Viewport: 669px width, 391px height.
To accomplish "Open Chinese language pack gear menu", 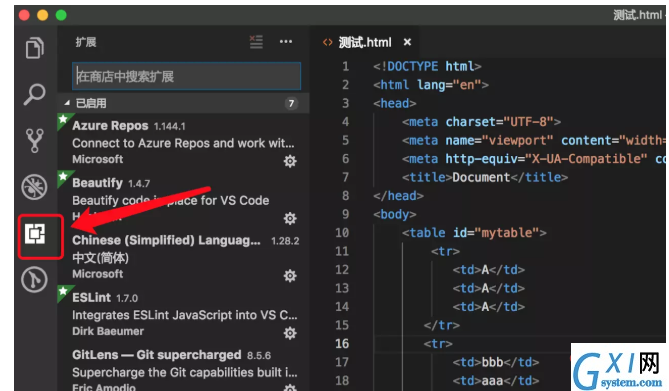I will (290, 276).
